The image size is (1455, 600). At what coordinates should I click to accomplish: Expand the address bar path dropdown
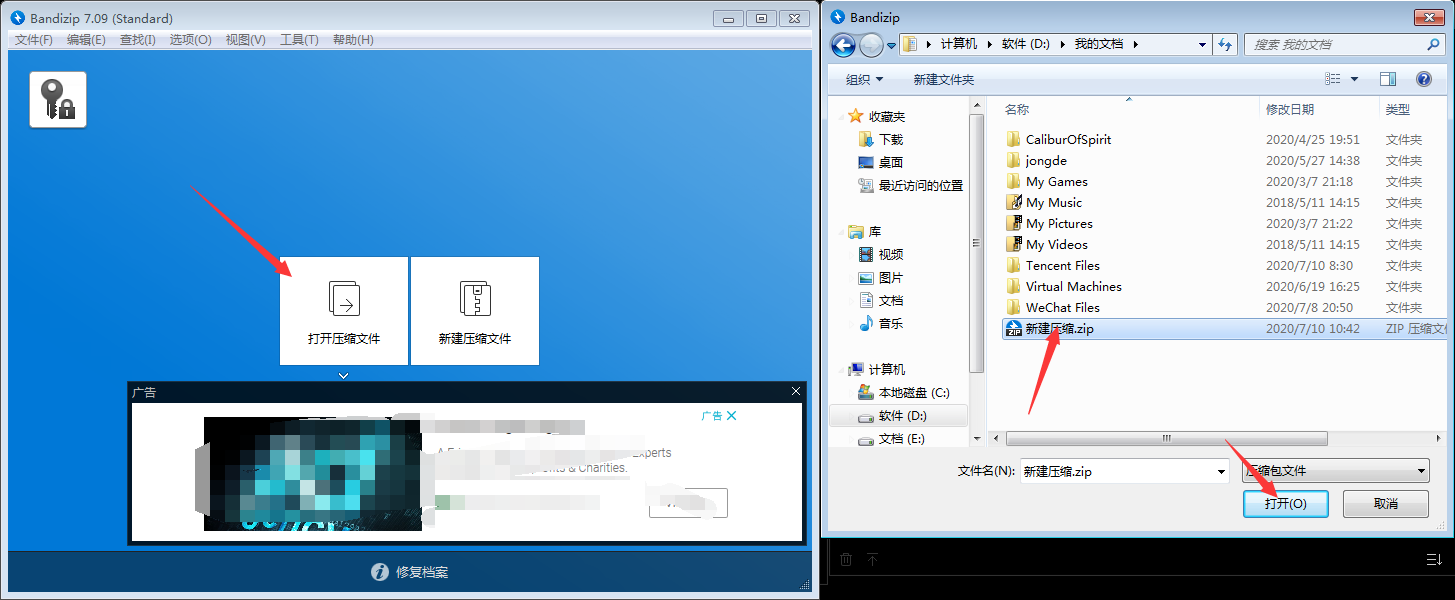1202,44
